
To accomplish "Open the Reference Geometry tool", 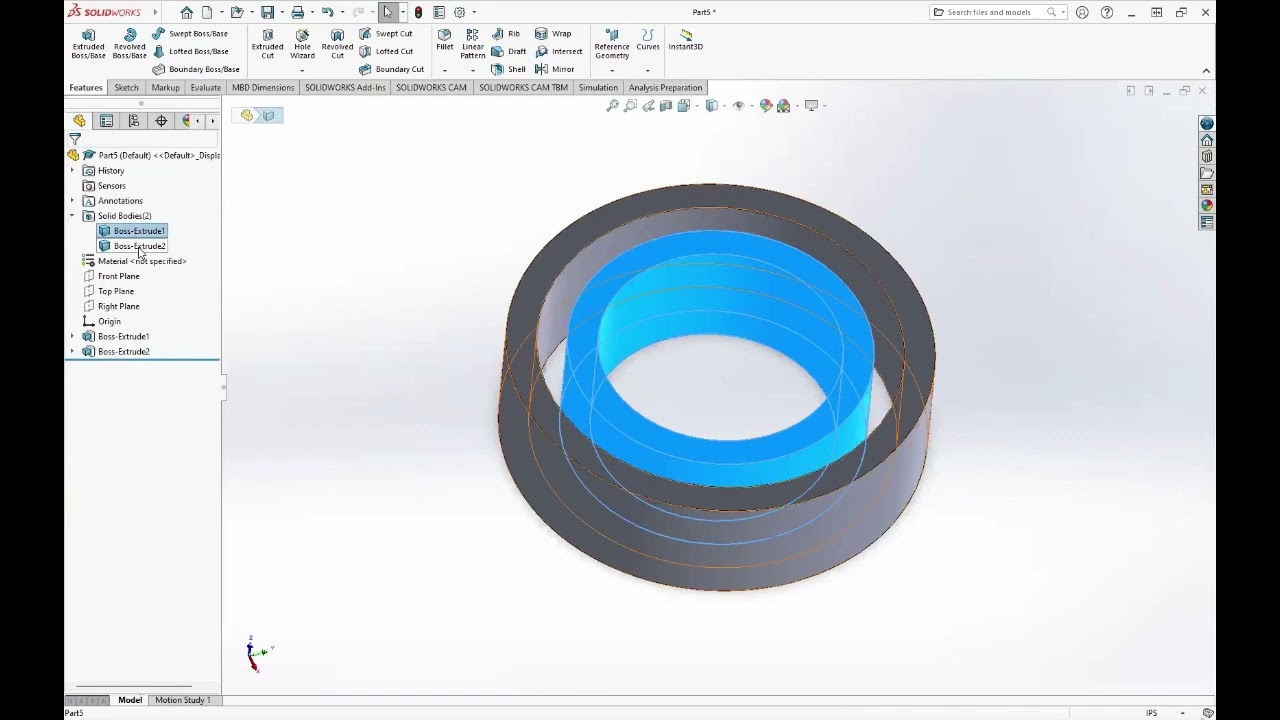I will point(612,43).
